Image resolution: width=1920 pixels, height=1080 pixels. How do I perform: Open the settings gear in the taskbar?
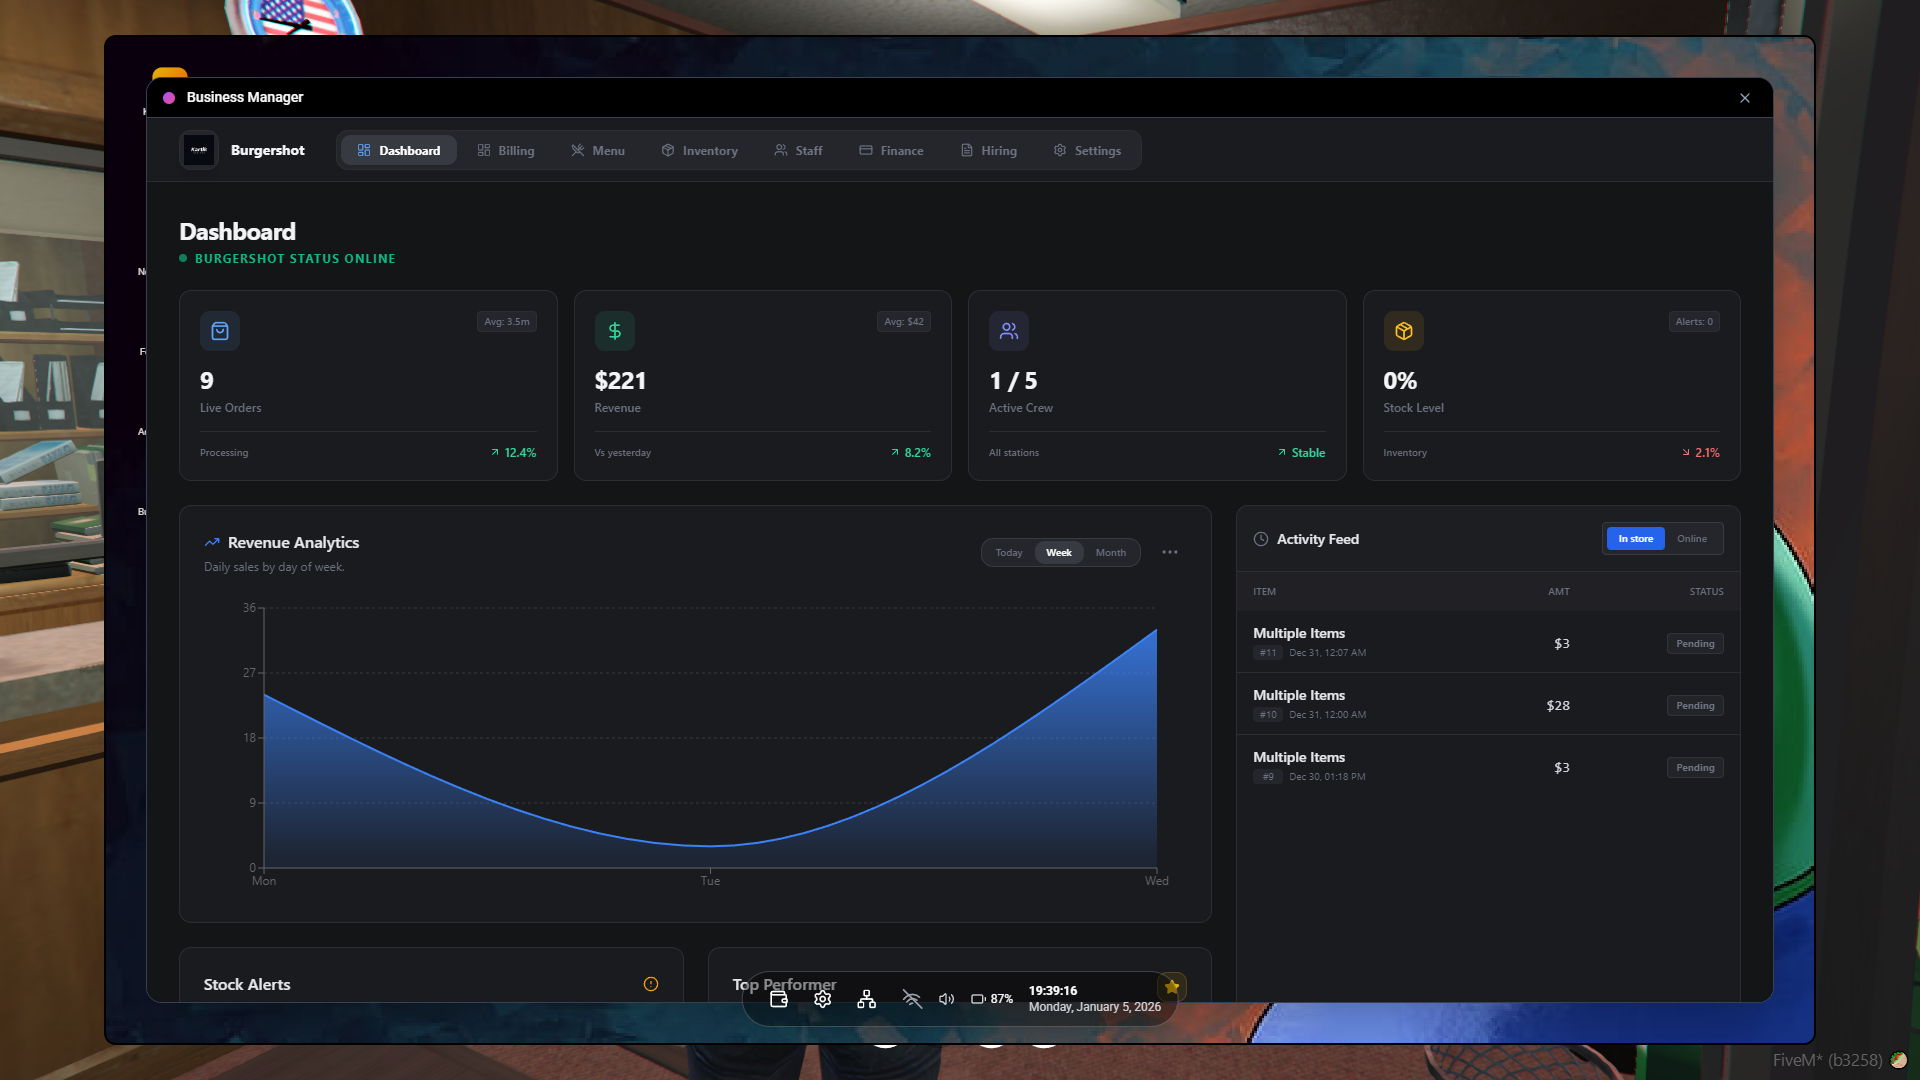[x=822, y=998]
